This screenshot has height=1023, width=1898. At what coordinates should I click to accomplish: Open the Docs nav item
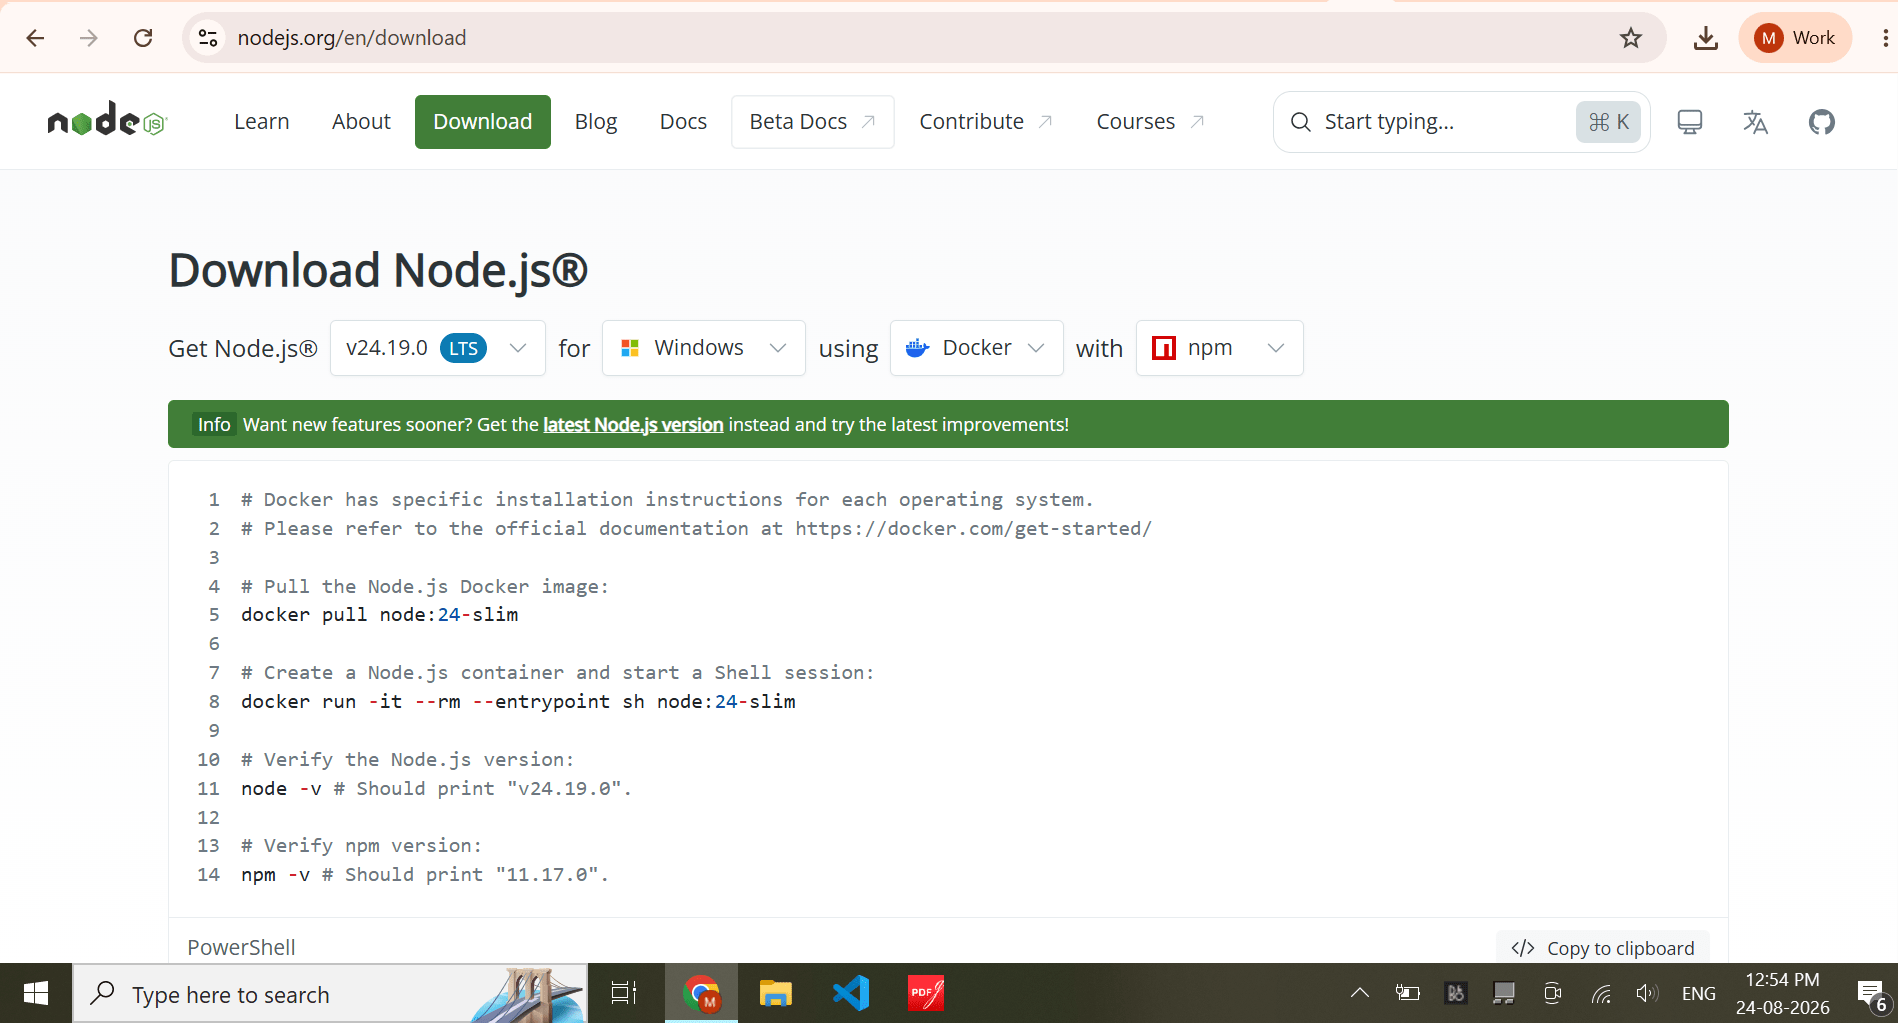point(683,122)
